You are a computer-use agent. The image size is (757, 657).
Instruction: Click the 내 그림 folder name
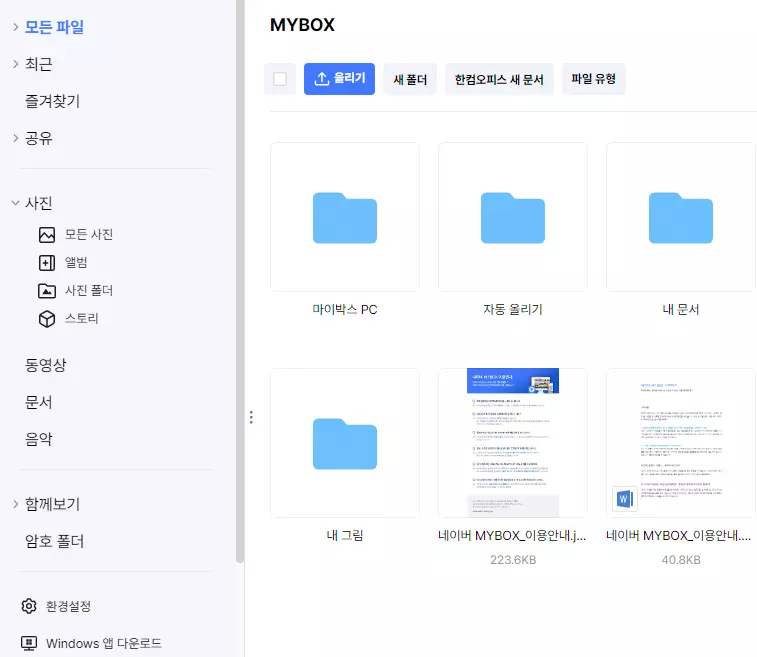[345, 535]
